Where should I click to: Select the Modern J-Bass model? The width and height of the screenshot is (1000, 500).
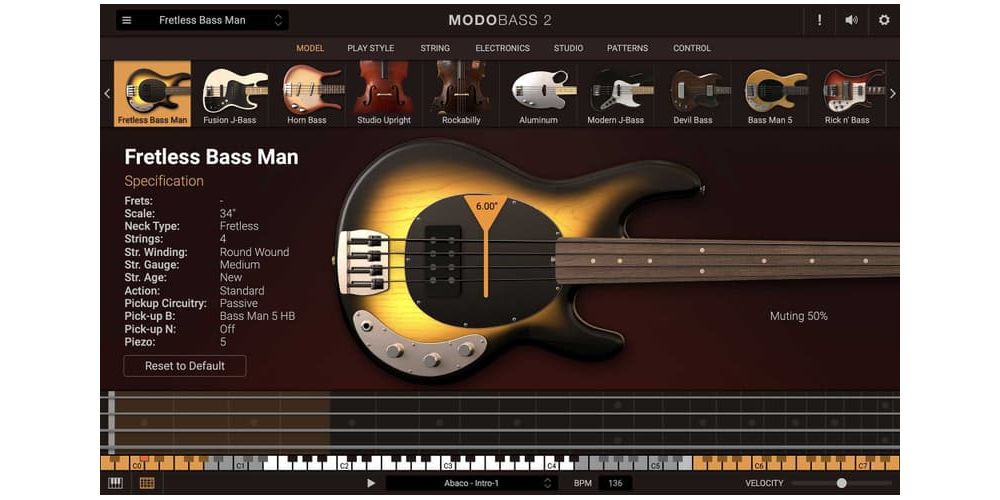point(615,94)
